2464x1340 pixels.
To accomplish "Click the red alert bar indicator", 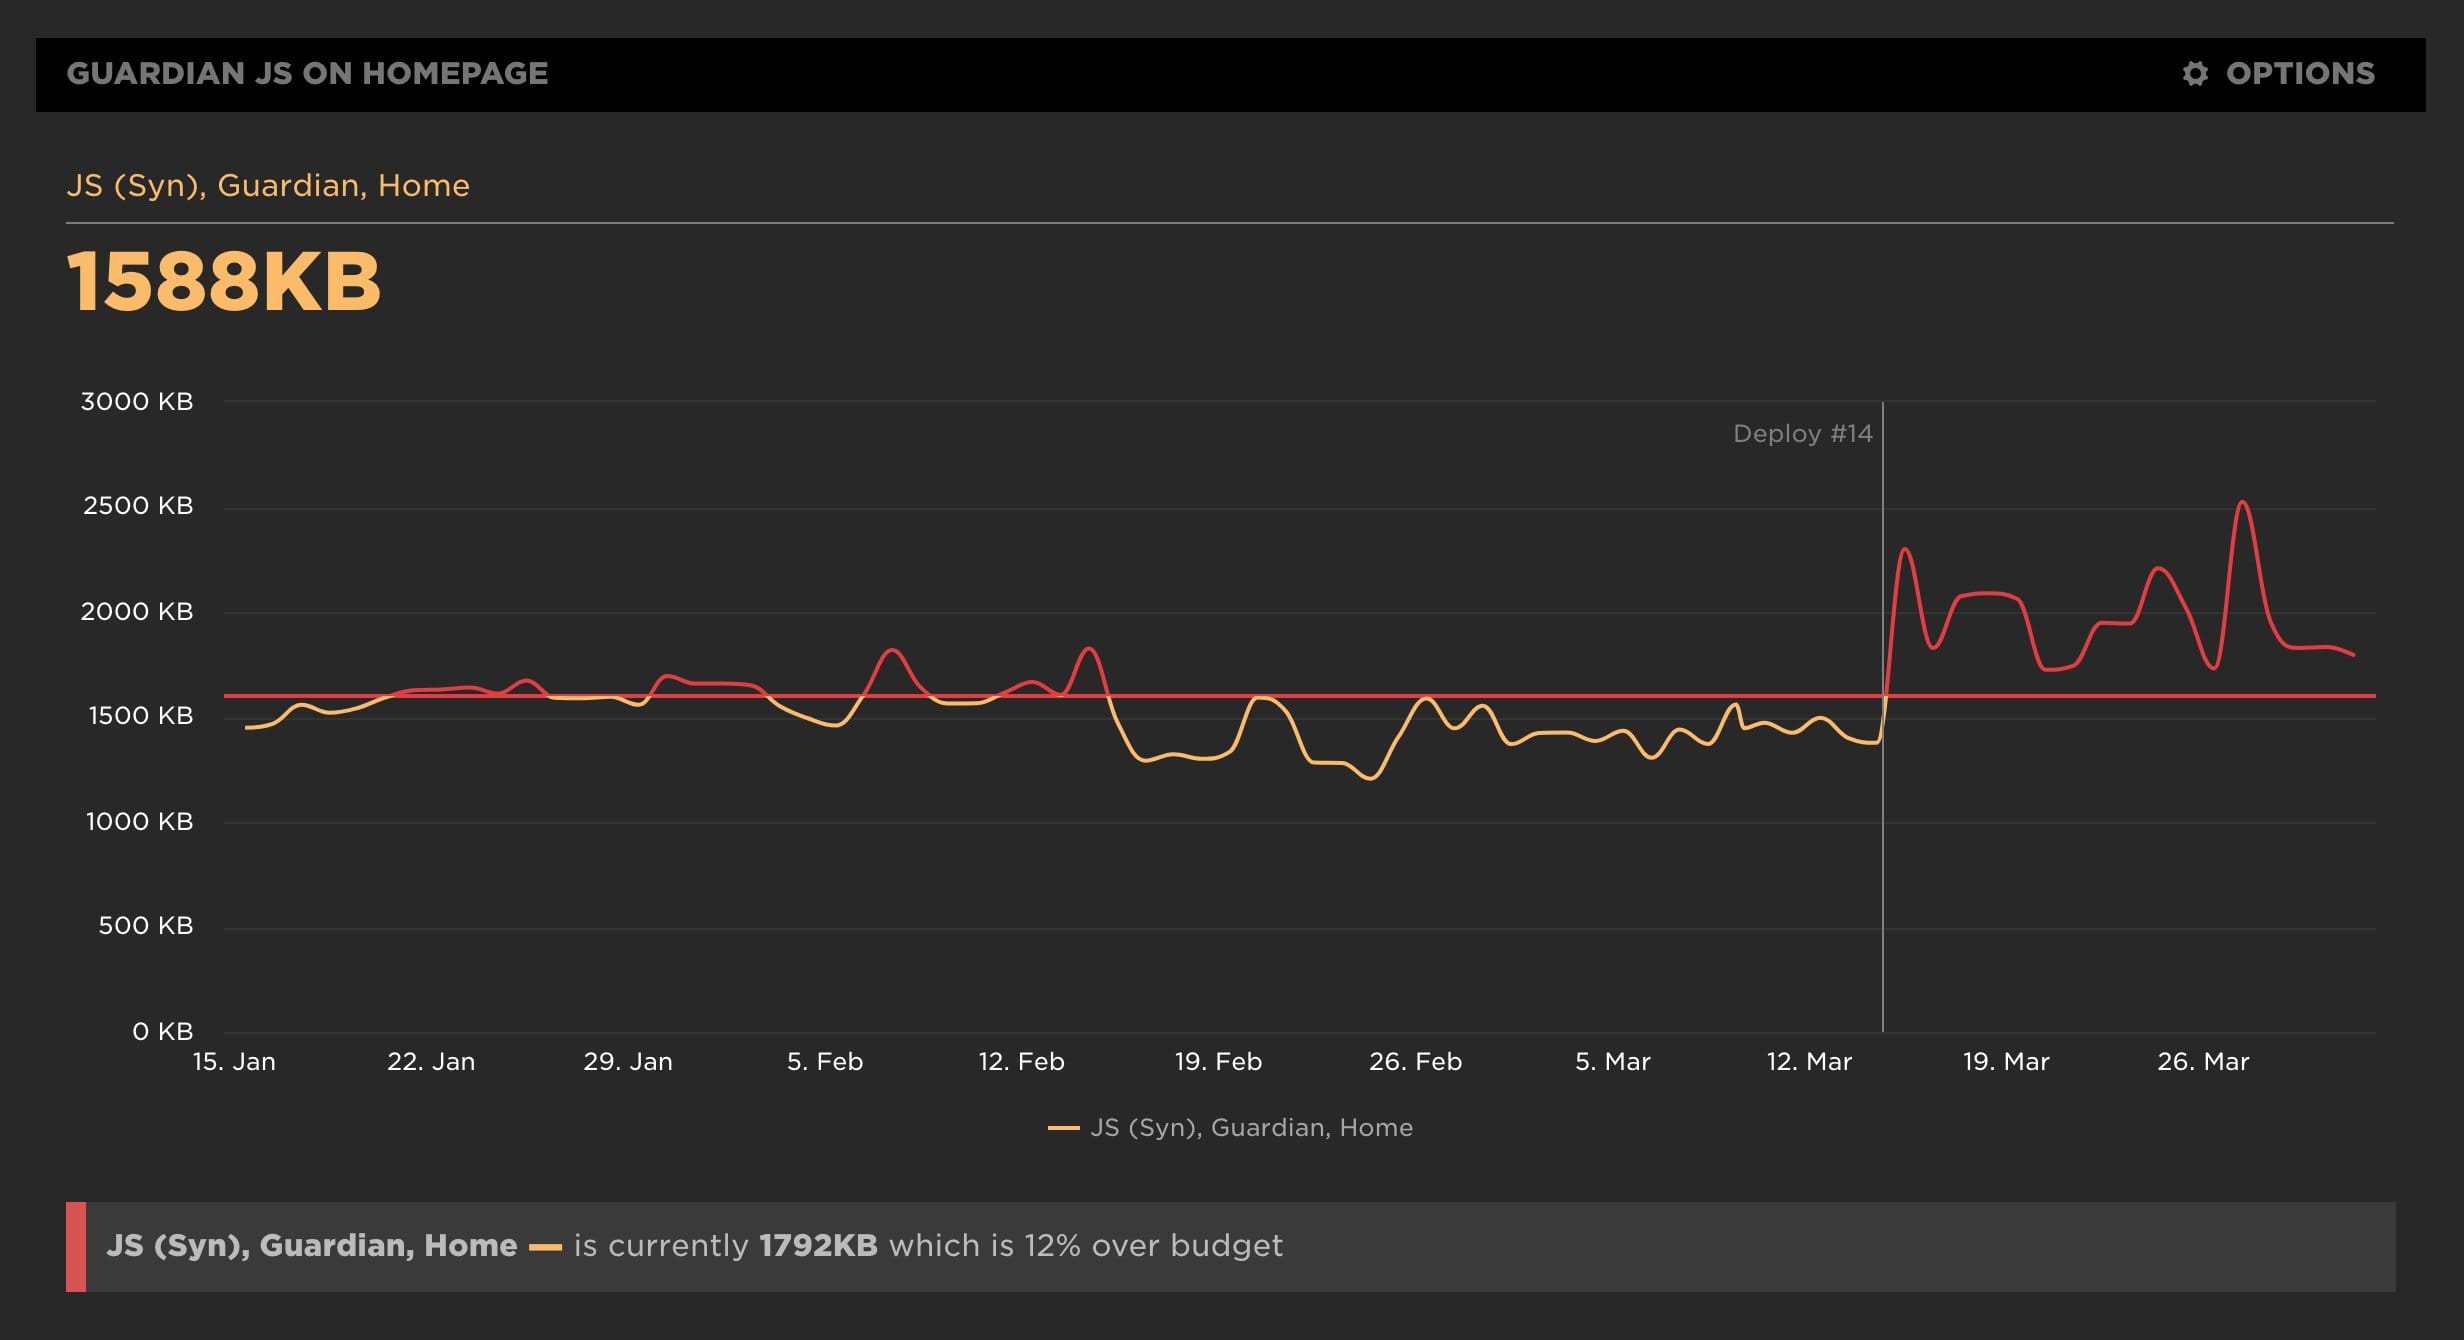I will coord(76,1246).
